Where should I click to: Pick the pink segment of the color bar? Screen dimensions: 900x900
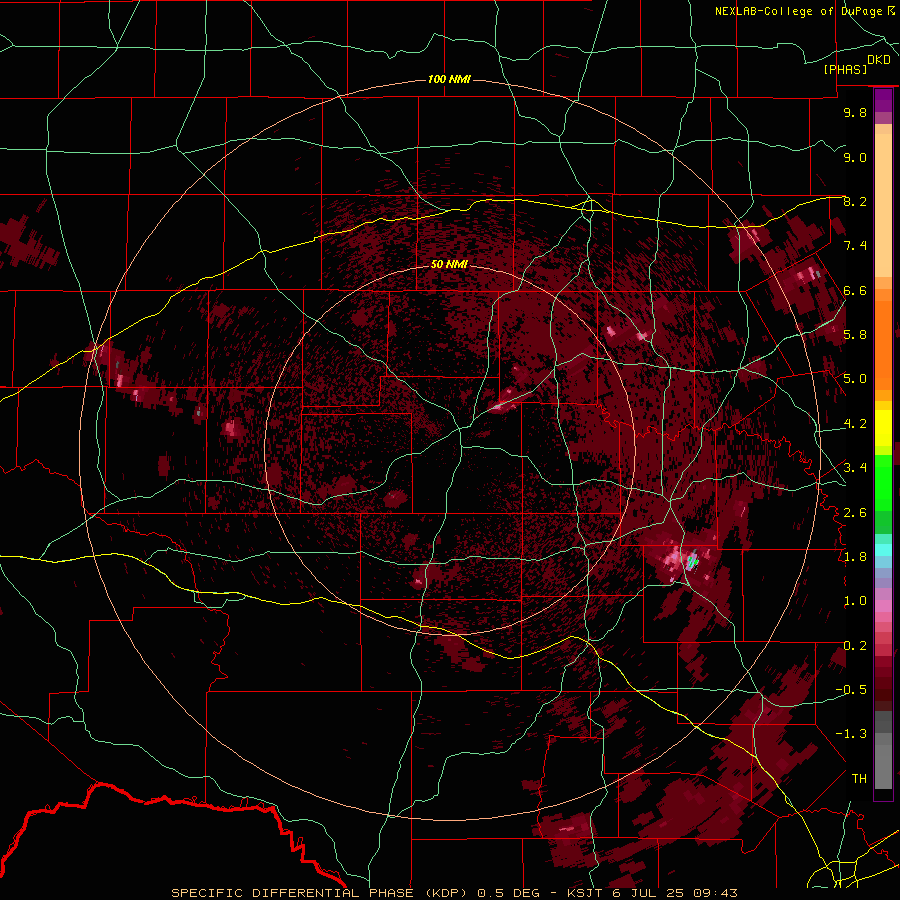coord(883,606)
